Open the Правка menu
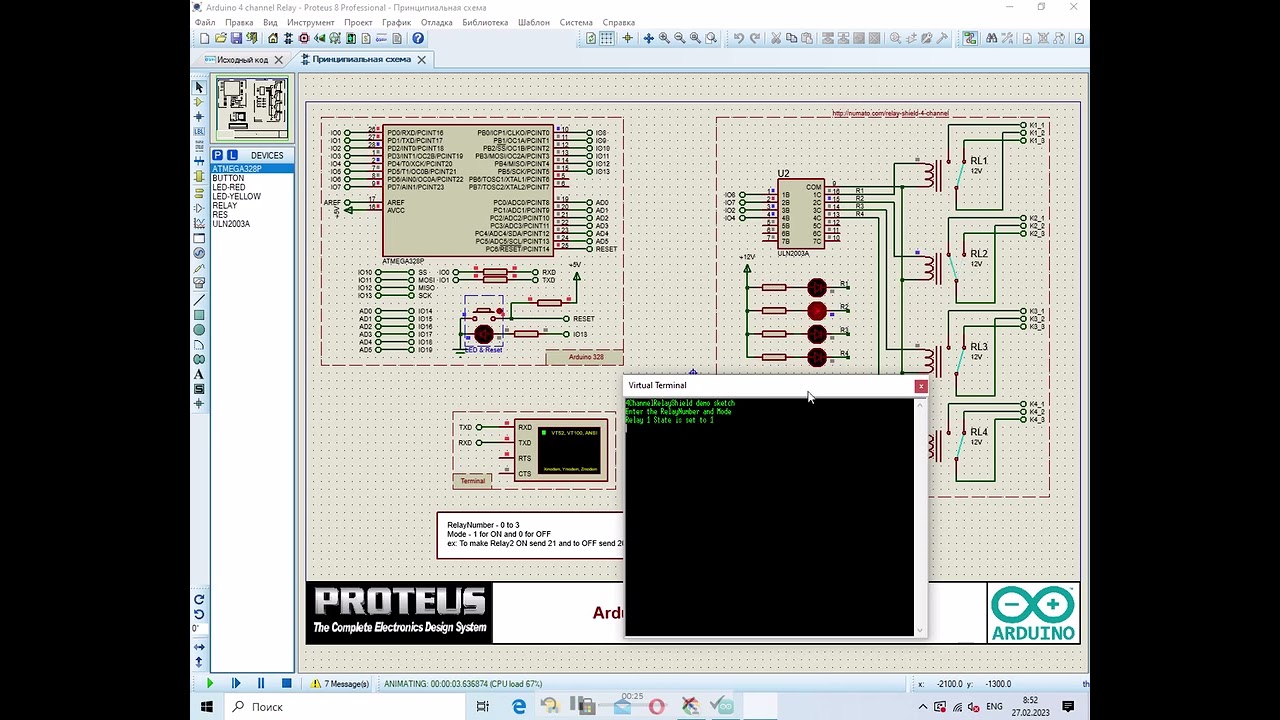Viewport: 1280px width, 720px height. (239, 22)
